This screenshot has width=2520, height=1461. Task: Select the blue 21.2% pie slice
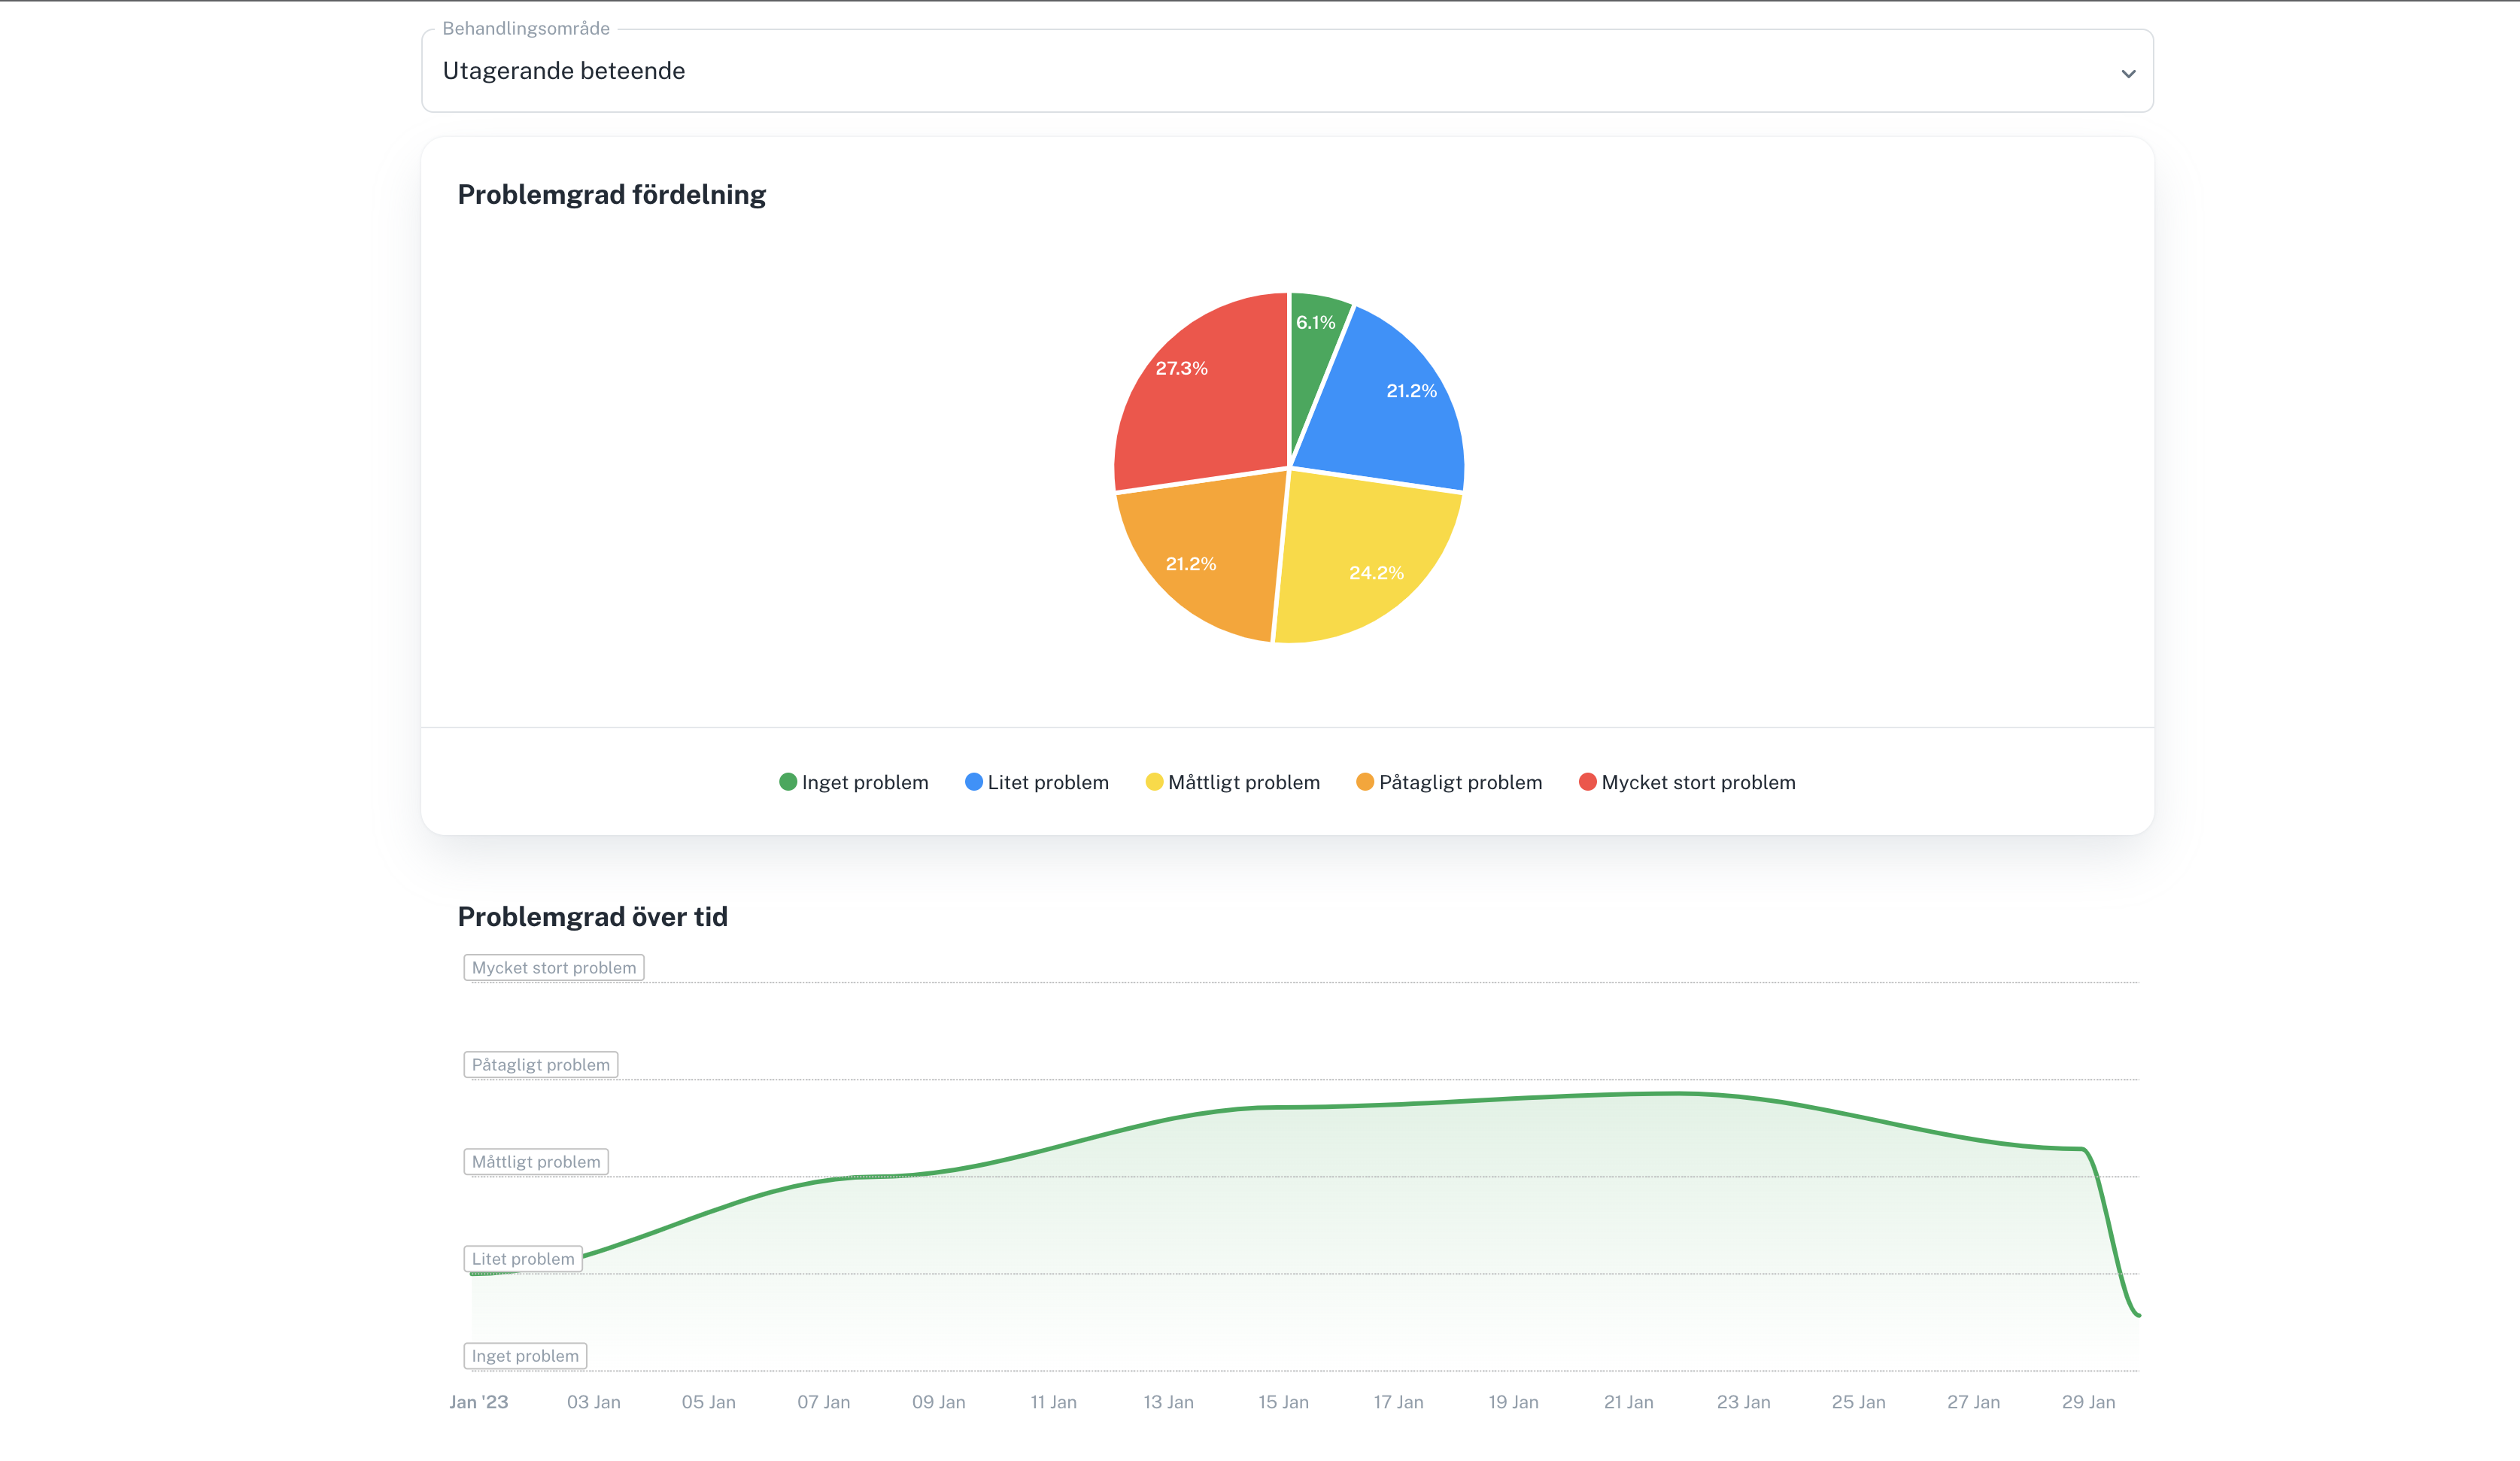pyautogui.click(x=1390, y=410)
